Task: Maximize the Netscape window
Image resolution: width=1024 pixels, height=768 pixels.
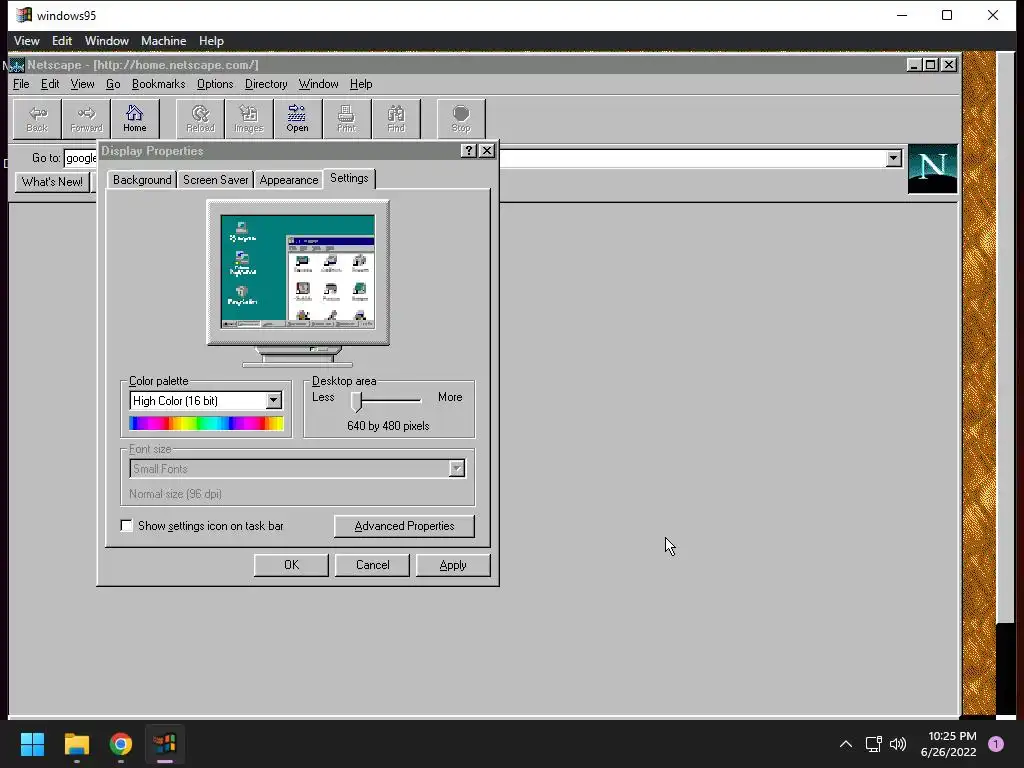Action: (x=931, y=65)
